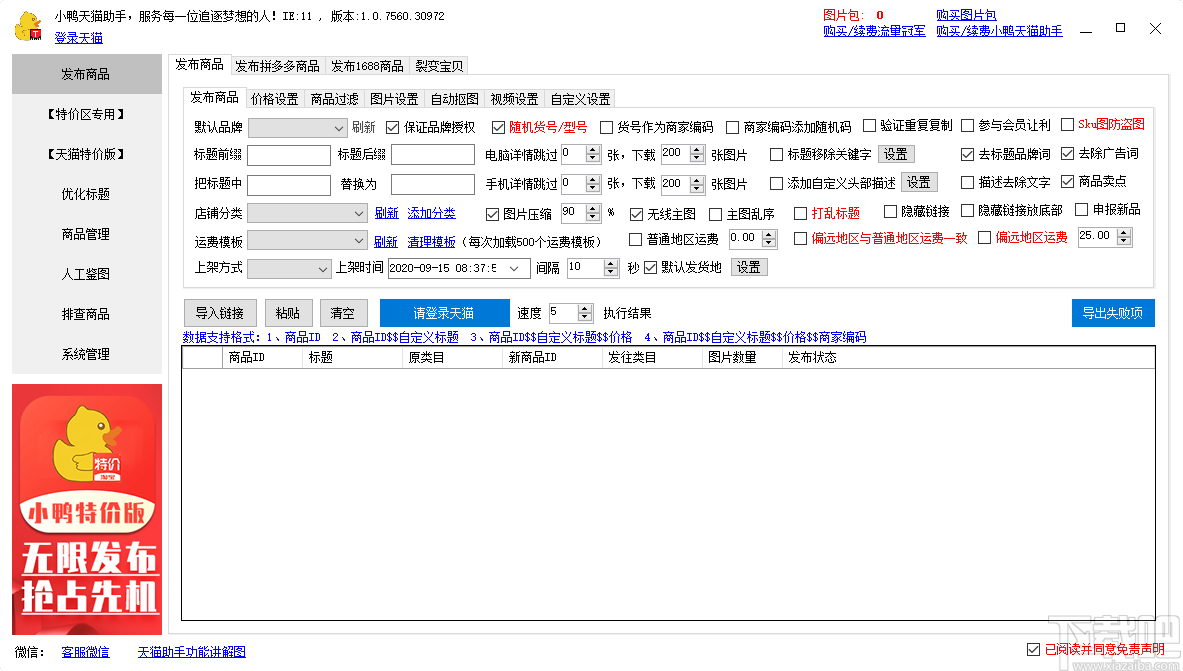Click the 标题前缀 input field
1183x671 pixels.
click(x=289, y=155)
